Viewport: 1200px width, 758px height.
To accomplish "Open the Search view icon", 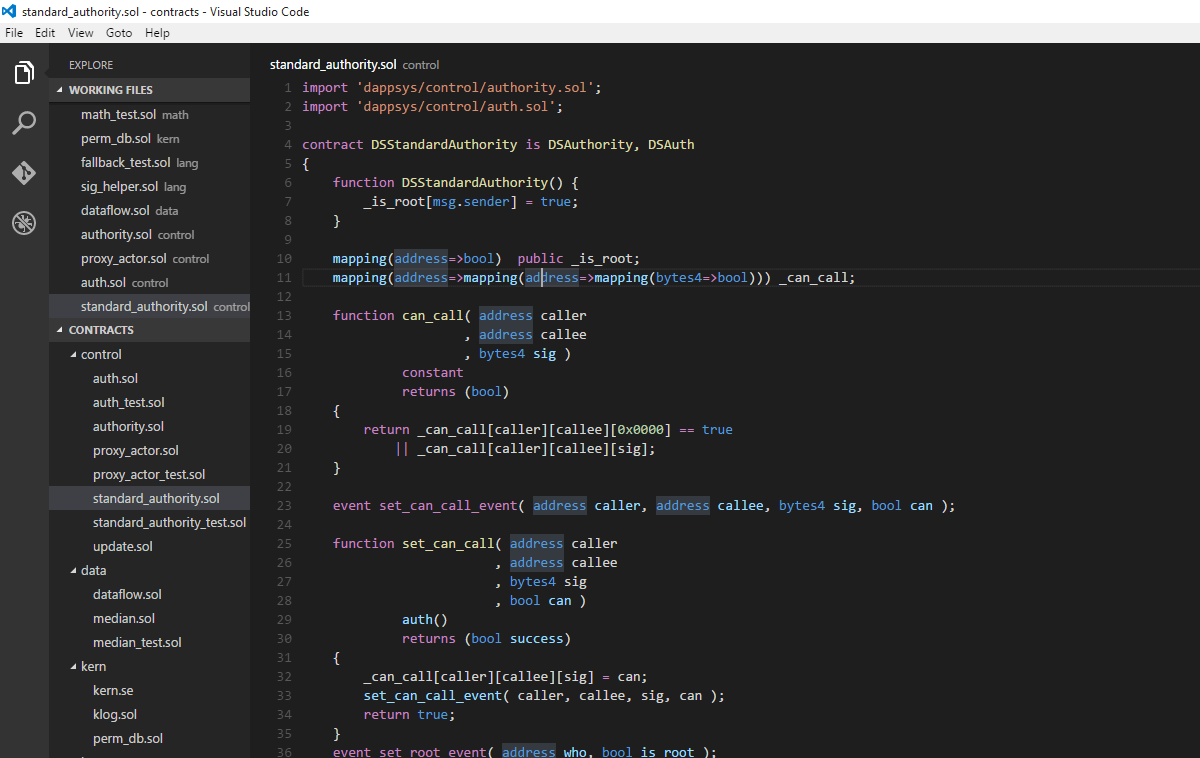I will click(x=24, y=123).
